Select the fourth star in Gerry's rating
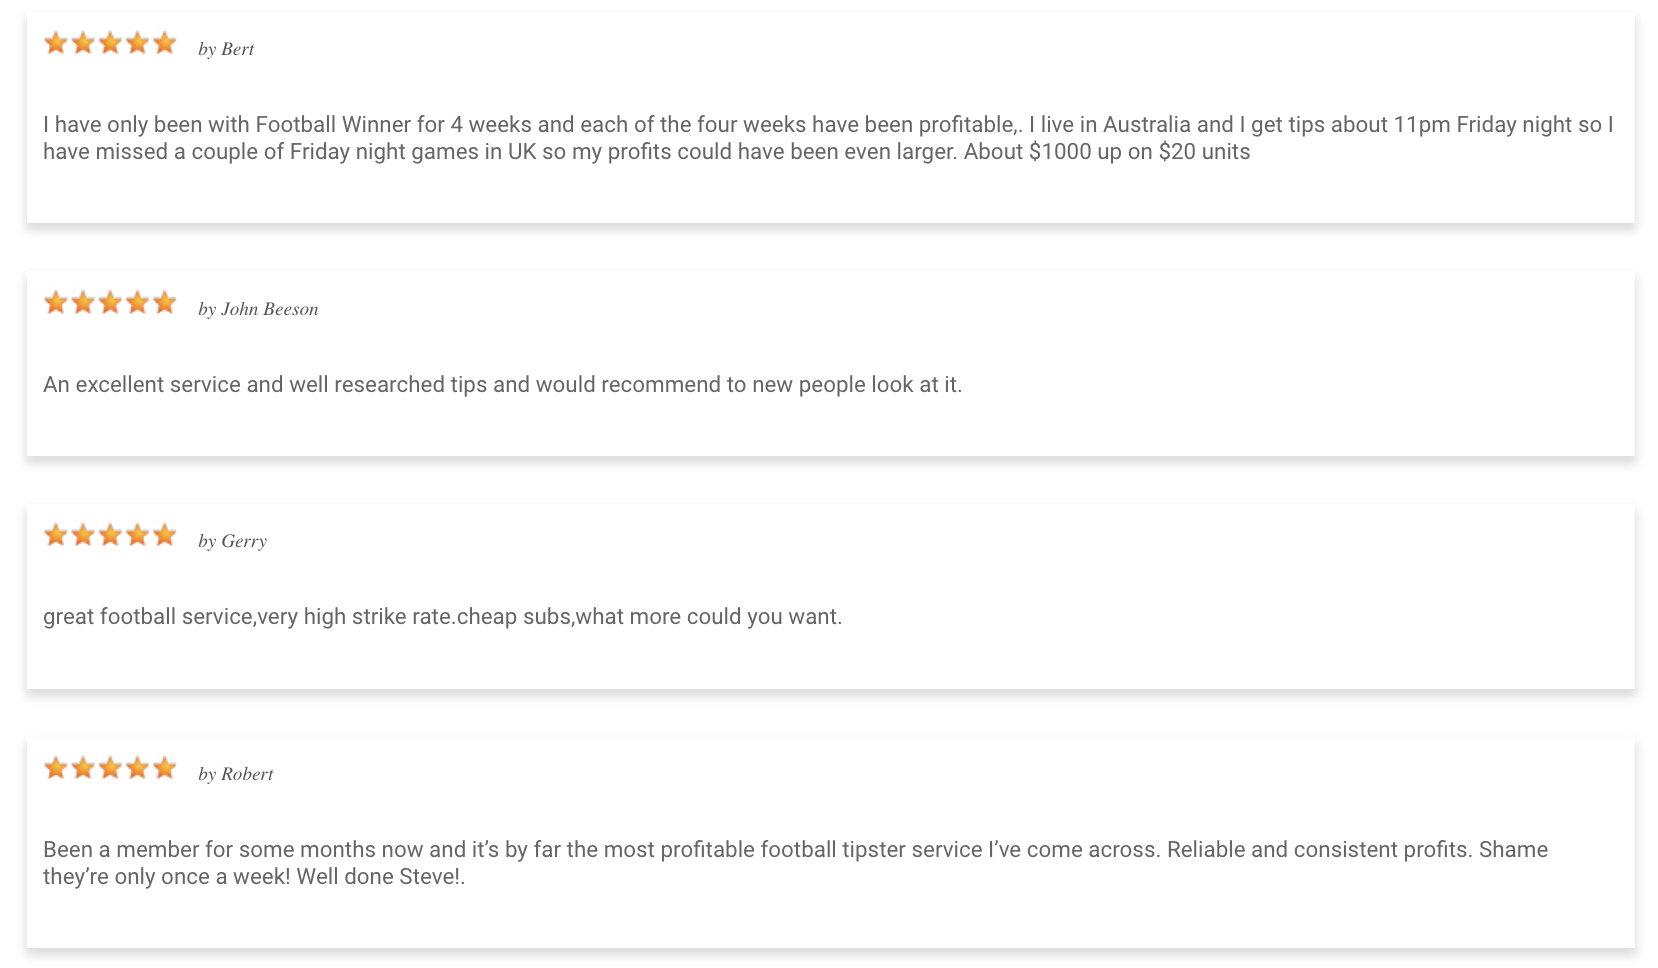This screenshot has height=968, width=1658. [x=138, y=535]
